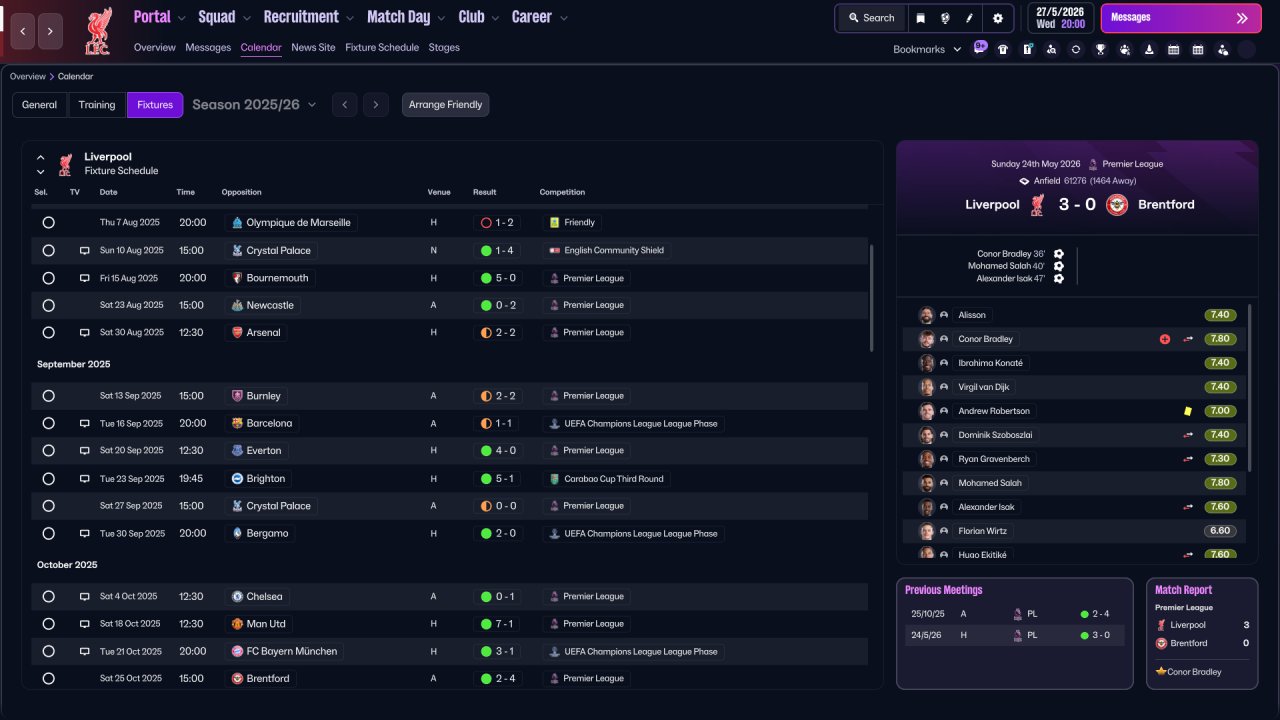
Task: Go back with the left arrow button
Action: [x=22, y=31]
